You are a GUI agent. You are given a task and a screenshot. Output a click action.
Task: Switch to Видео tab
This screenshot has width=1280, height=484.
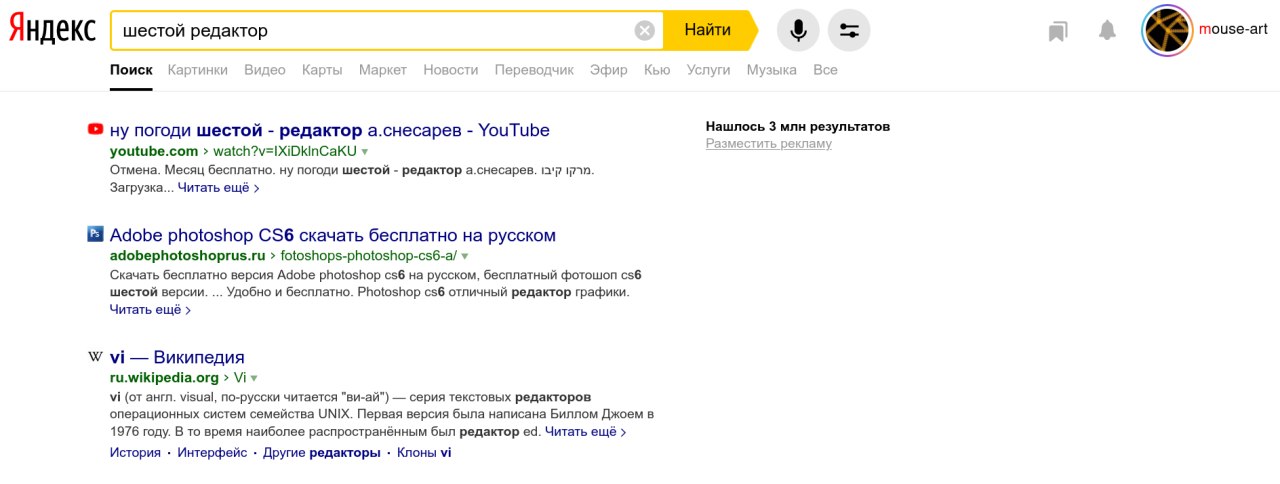[265, 70]
